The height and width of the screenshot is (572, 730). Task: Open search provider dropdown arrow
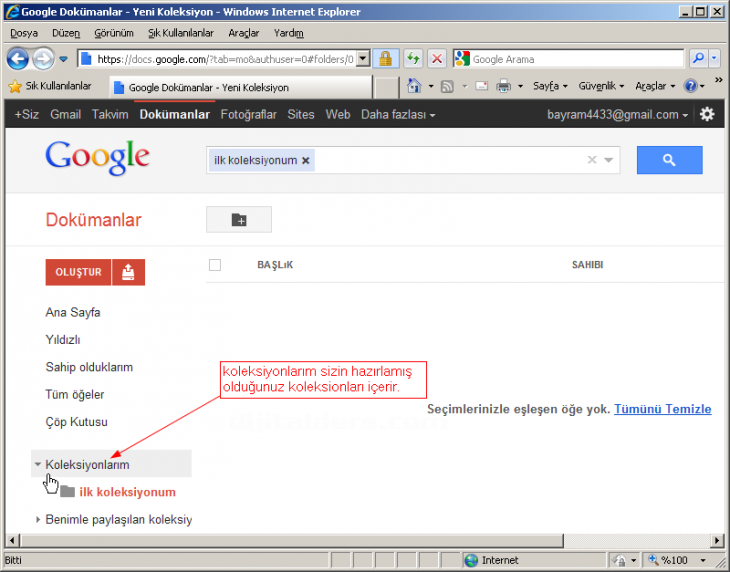tap(714, 59)
